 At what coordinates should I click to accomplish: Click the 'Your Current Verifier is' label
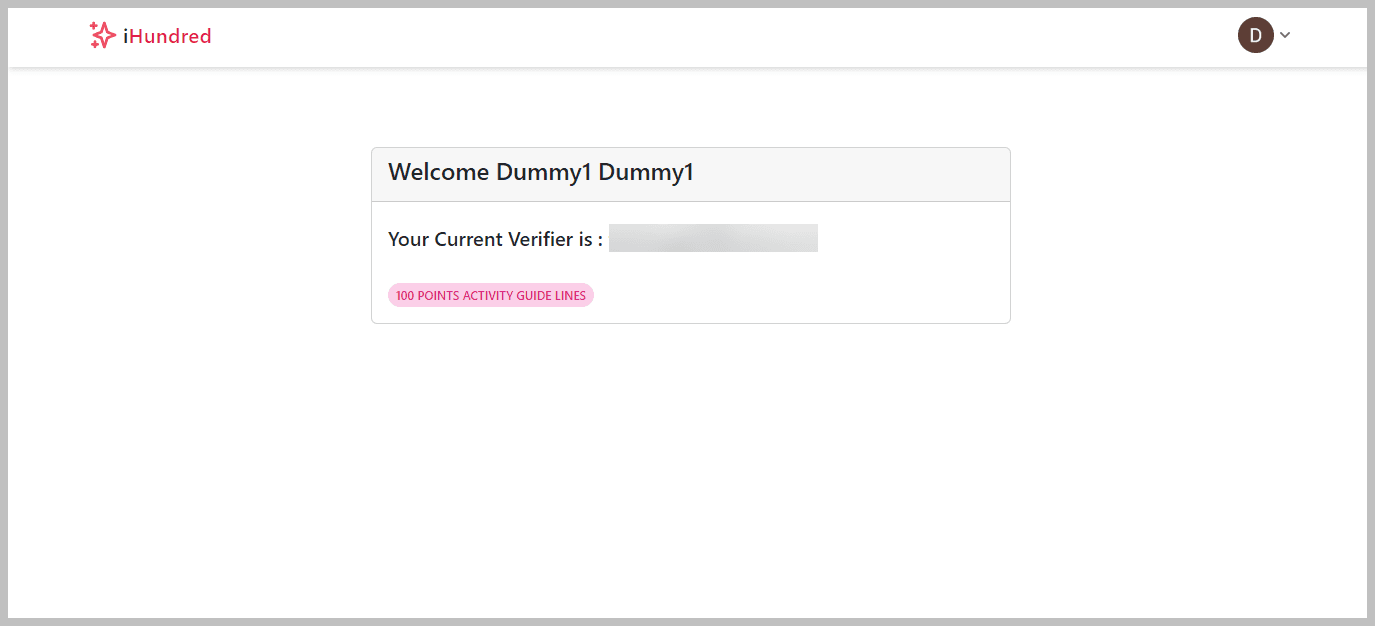click(x=495, y=239)
